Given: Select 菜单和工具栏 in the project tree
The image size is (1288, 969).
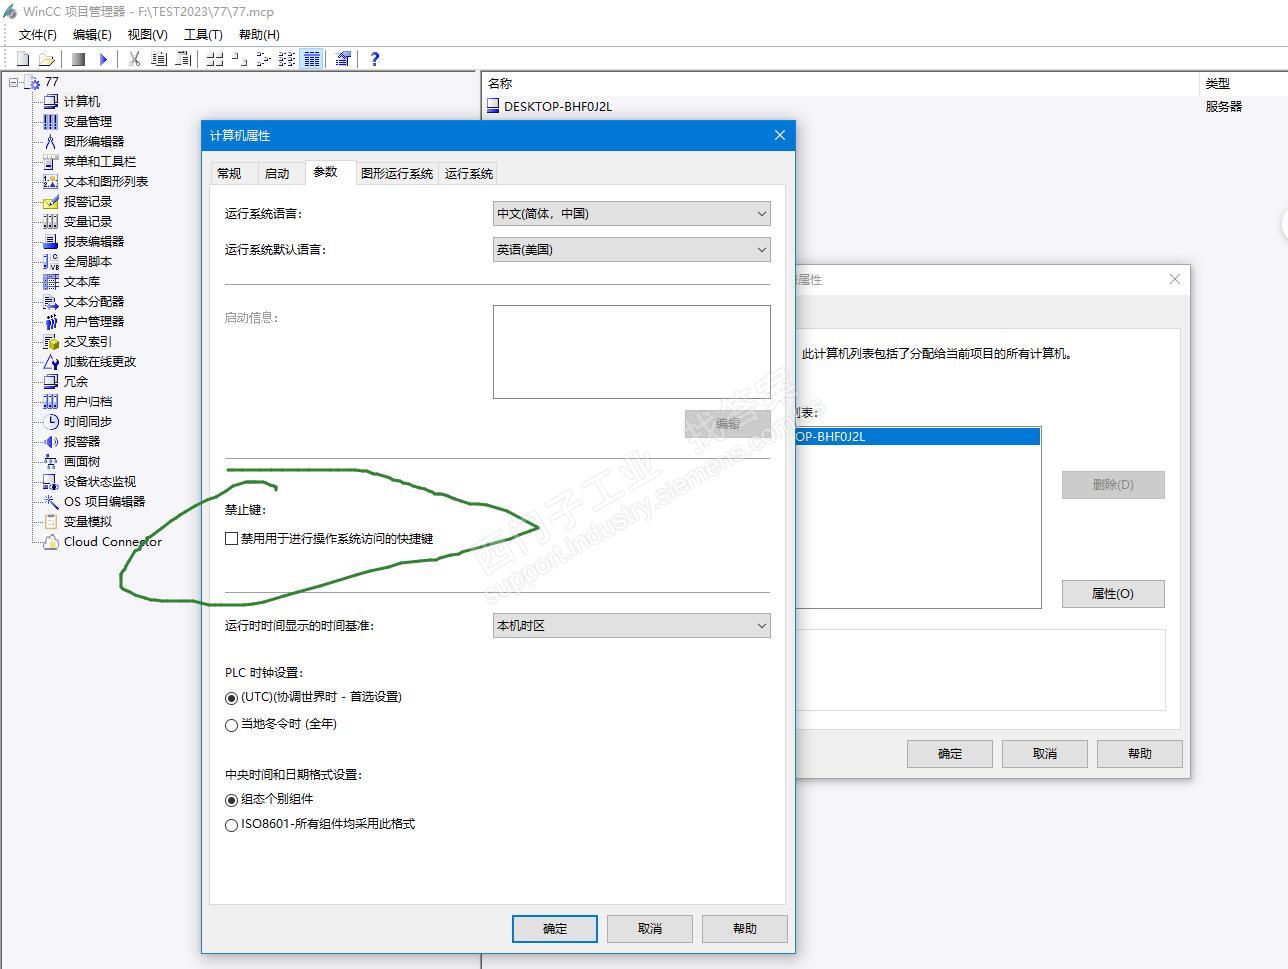Looking at the screenshot, I should coord(100,161).
